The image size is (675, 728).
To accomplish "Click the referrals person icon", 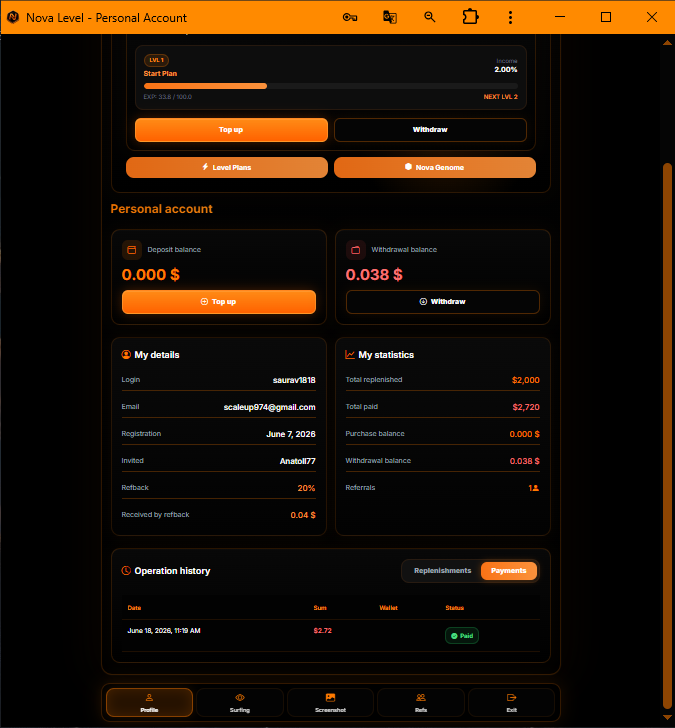I will coord(534,488).
